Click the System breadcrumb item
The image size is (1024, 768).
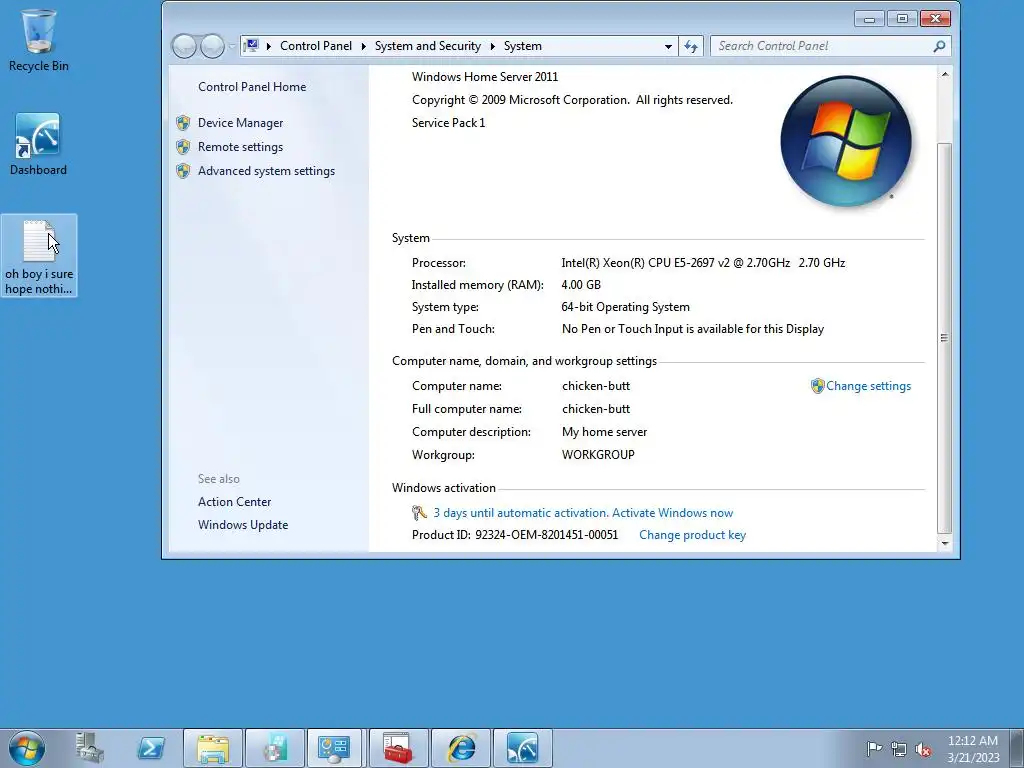tap(522, 46)
